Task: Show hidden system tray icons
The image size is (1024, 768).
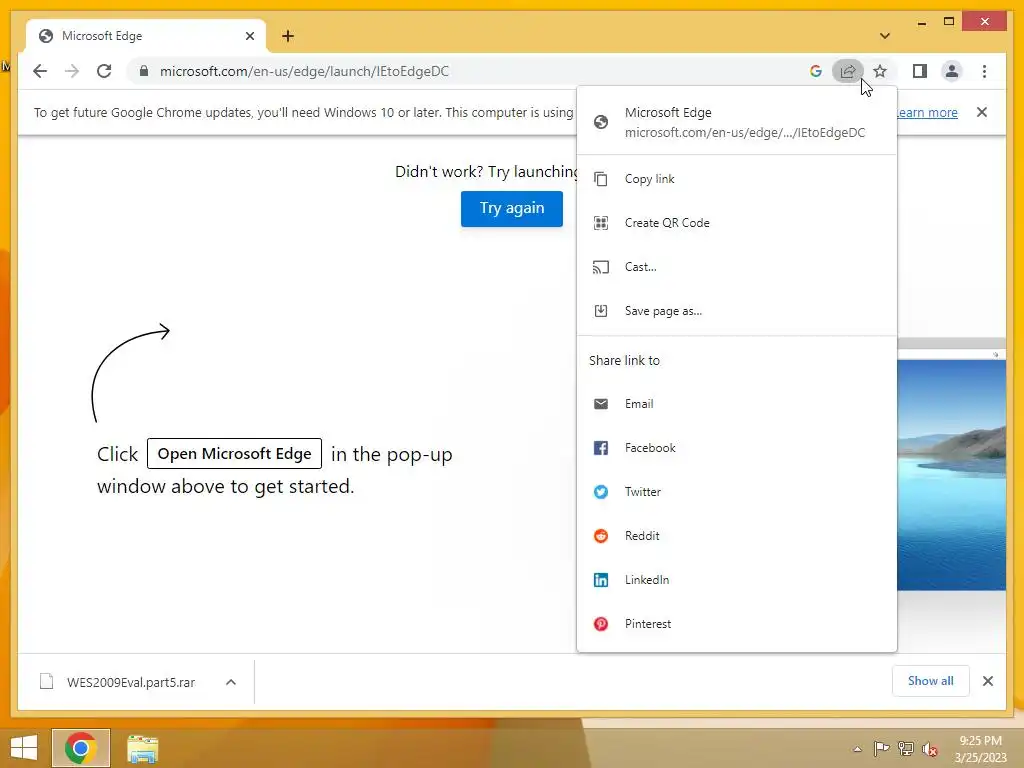Action: point(857,749)
